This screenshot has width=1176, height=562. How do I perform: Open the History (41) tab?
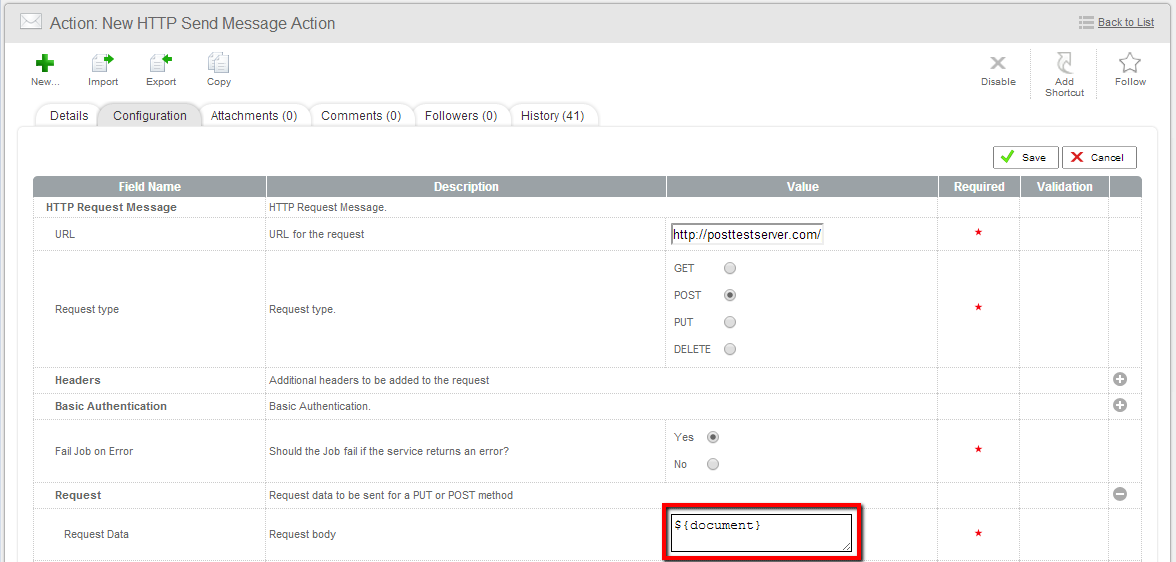pos(552,116)
